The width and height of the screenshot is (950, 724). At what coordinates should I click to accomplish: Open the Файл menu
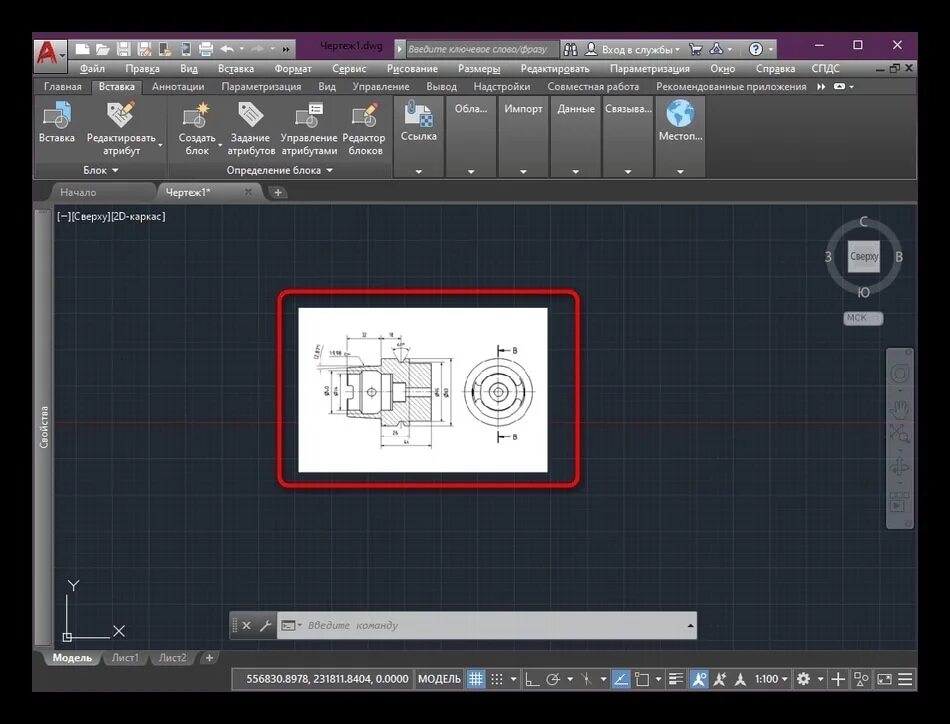92,68
